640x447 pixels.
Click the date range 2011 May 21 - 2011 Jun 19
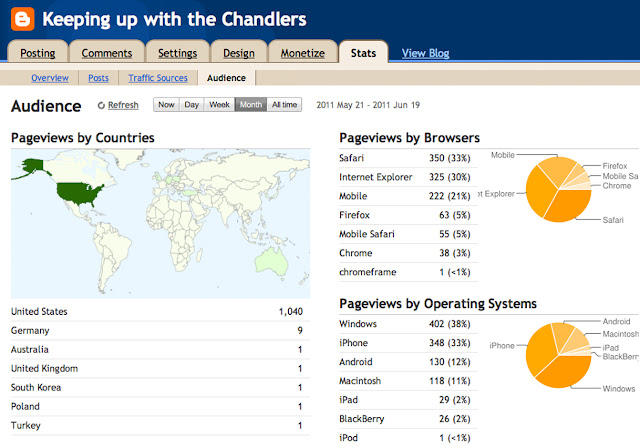pos(368,105)
